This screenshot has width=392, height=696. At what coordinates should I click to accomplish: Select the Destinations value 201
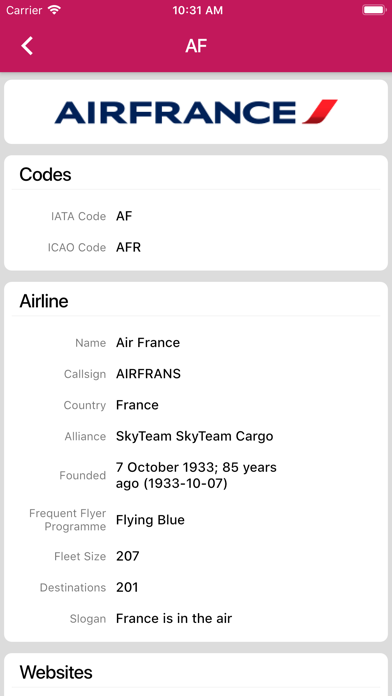(x=127, y=587)
